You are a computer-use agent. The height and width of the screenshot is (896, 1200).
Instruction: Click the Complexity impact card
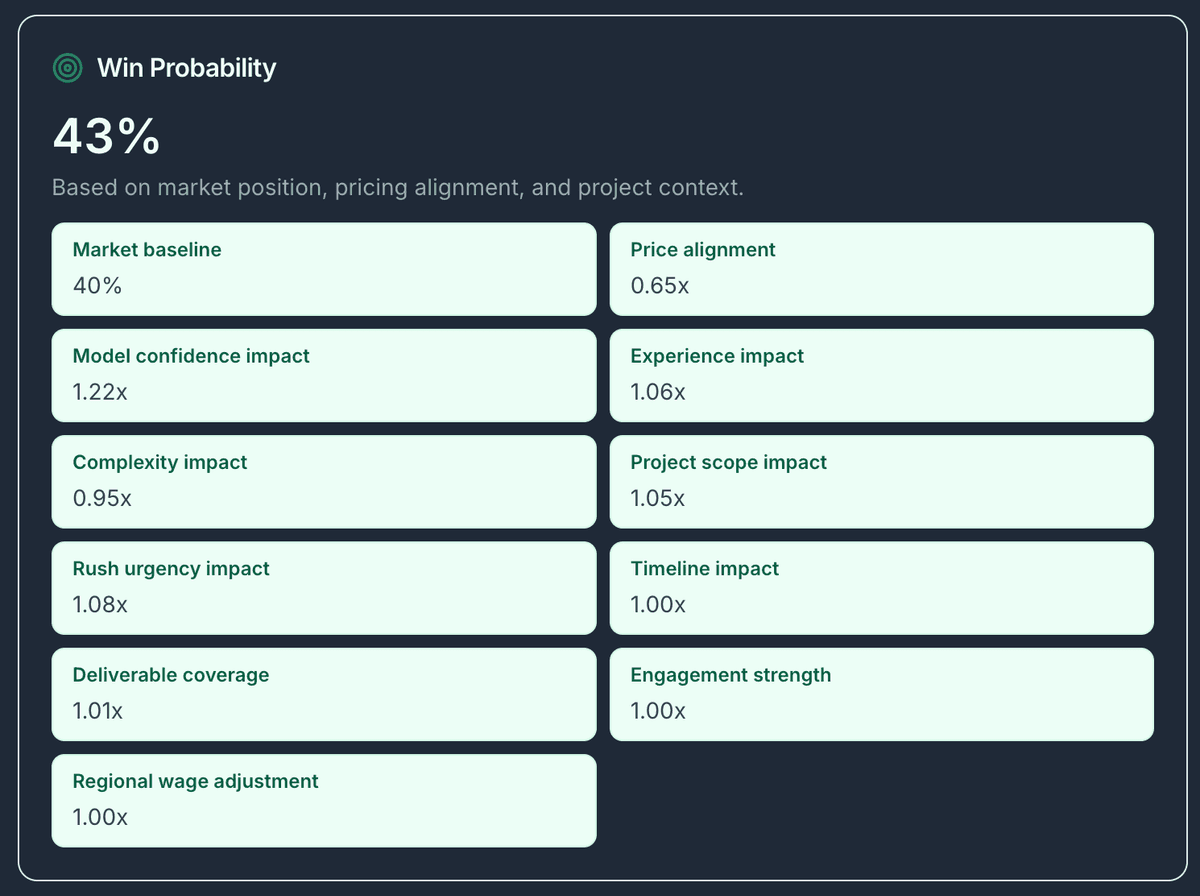(323, 481)
